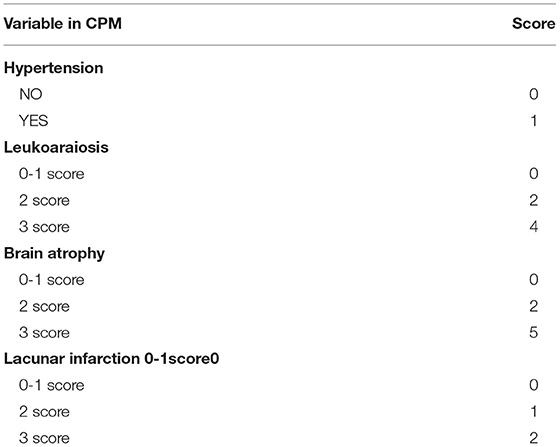Click Brain atrophy '0-1 score' row label
The height and width of the screenshot is (447, 560).
pyautogui.click(x=52, y=280)
